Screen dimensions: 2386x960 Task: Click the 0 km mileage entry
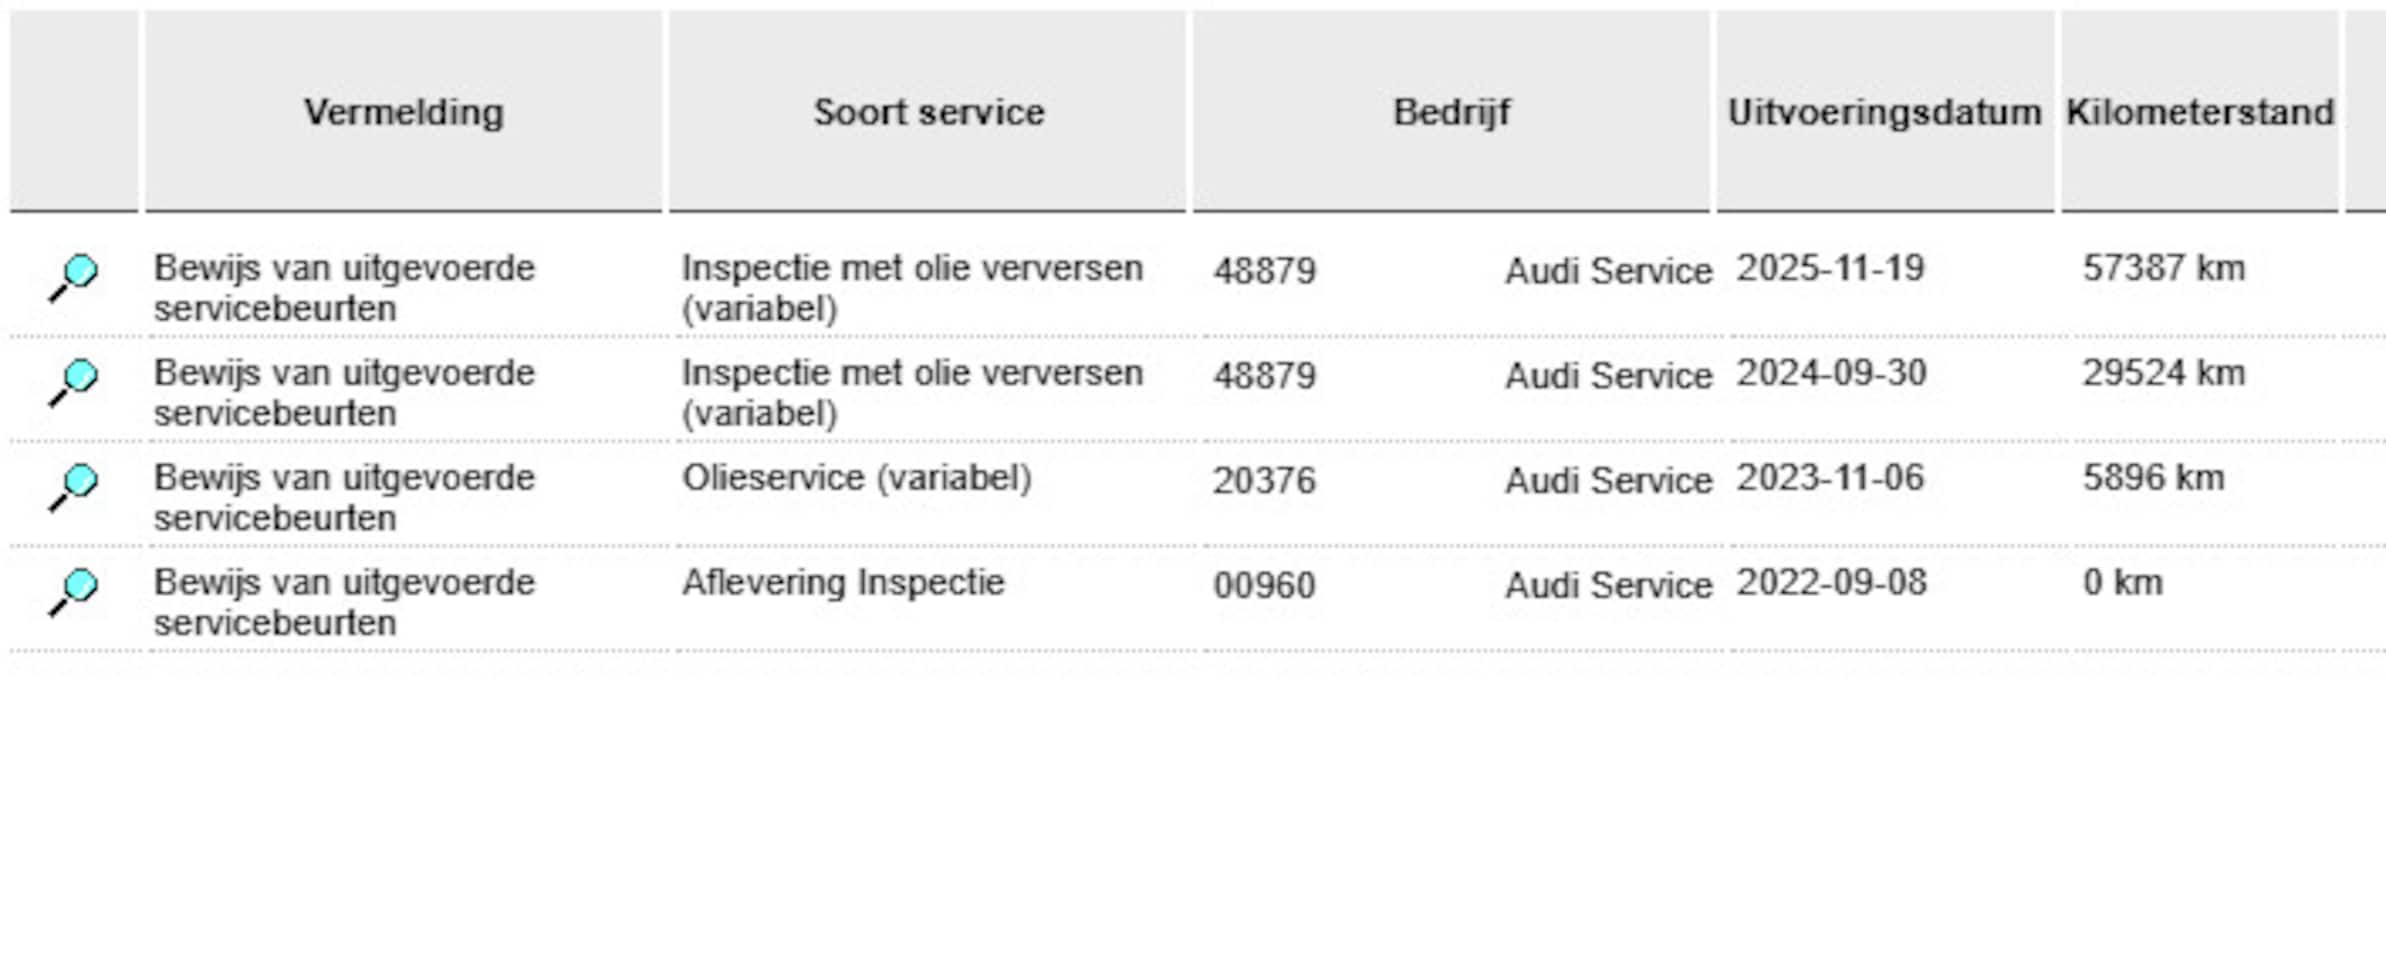2123,583
